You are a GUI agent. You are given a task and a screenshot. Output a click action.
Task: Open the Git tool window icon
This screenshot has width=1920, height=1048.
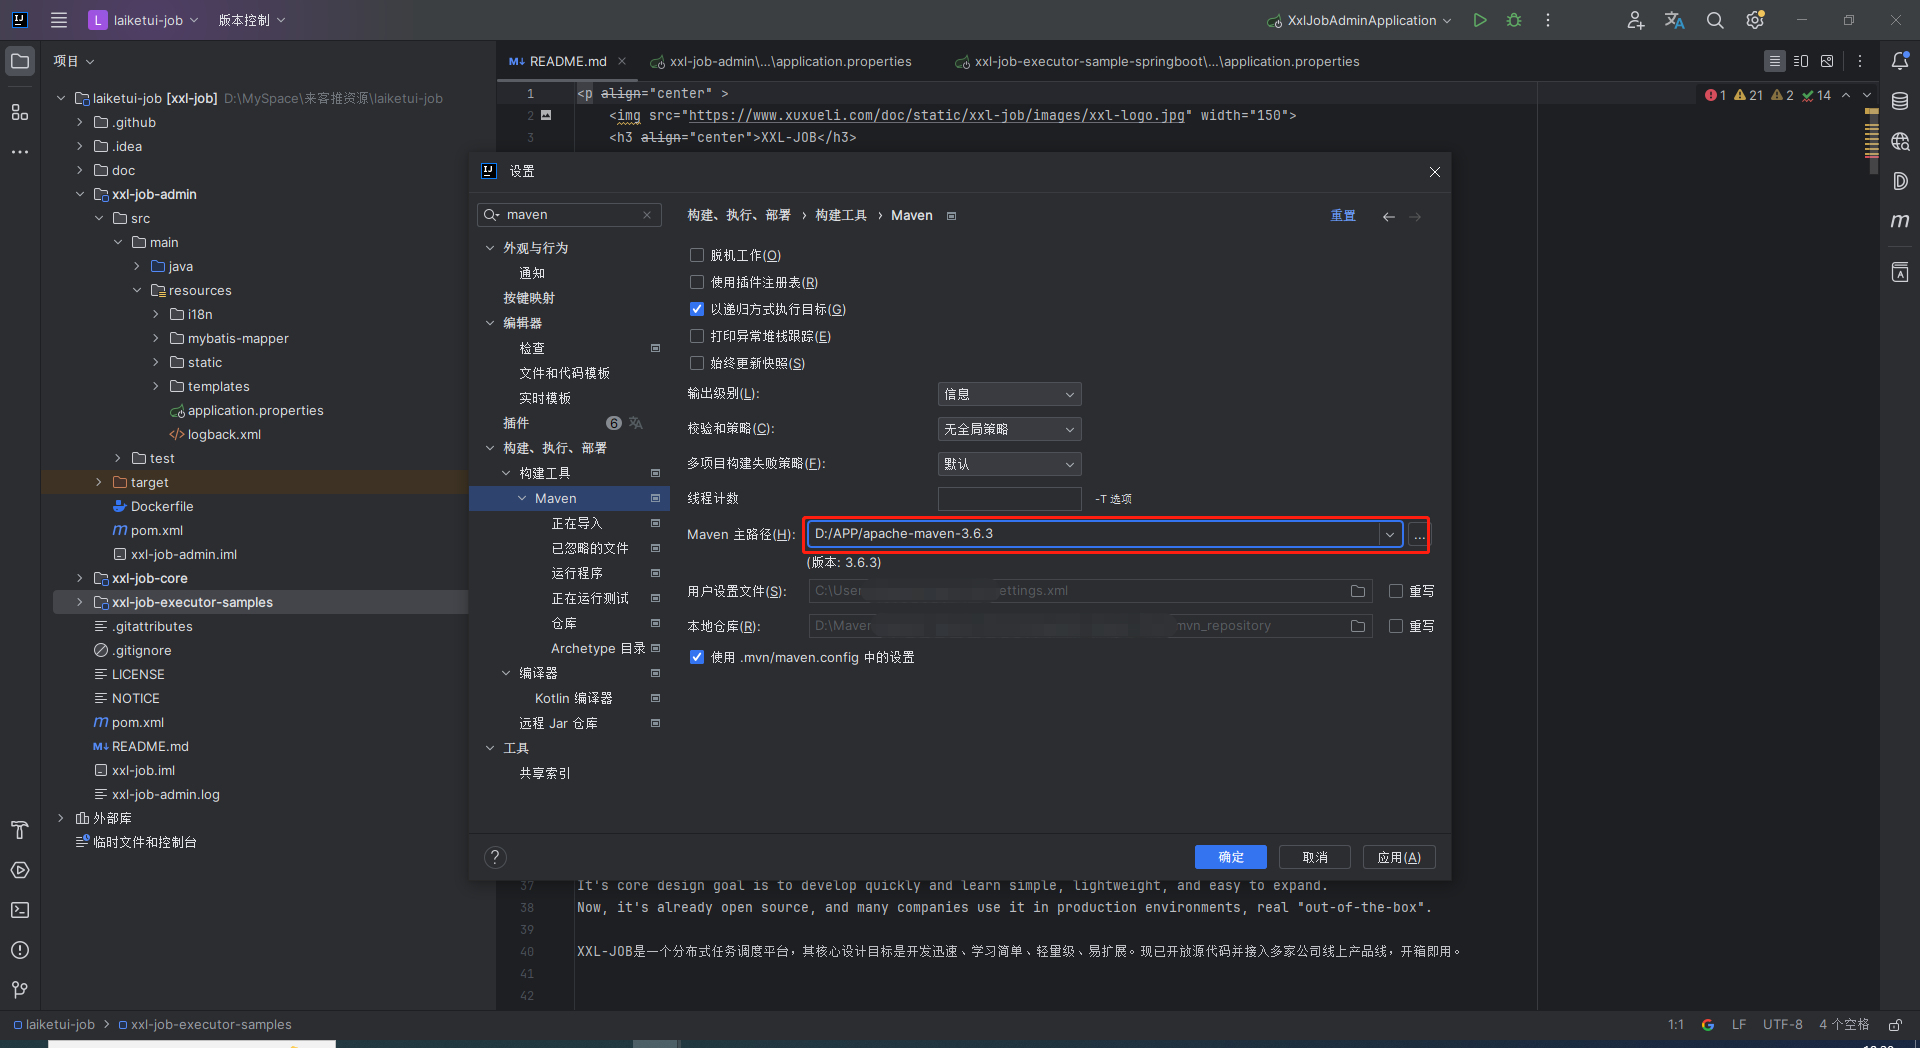click(x=20, y=990)
